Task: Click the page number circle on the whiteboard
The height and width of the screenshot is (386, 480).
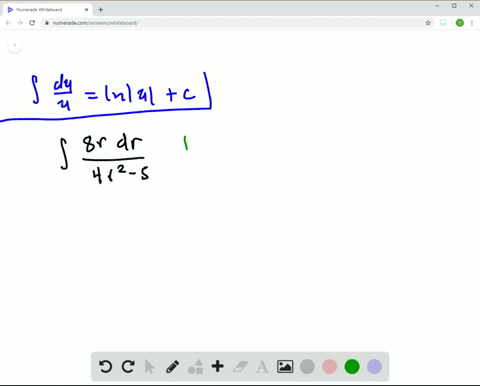Action: point(15,45)
